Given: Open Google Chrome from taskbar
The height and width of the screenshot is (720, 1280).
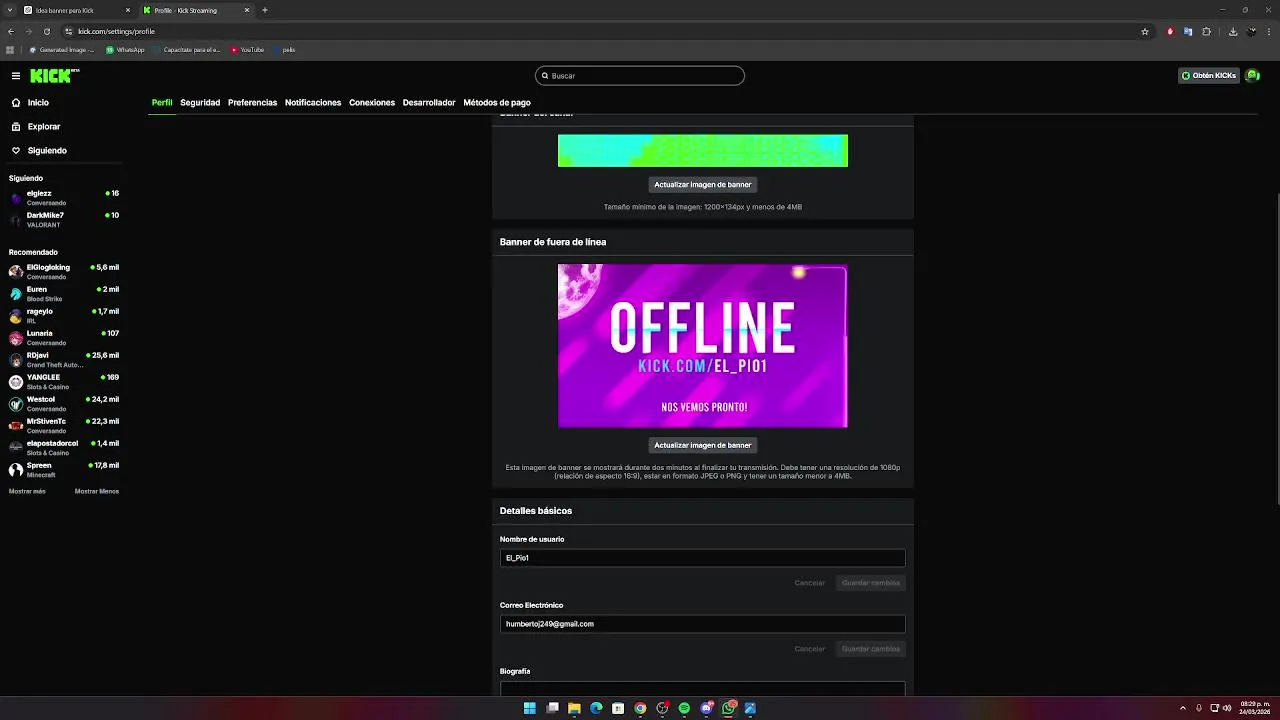Looking at the screenshot, I should pyautogui.click(x=640, y=708).
